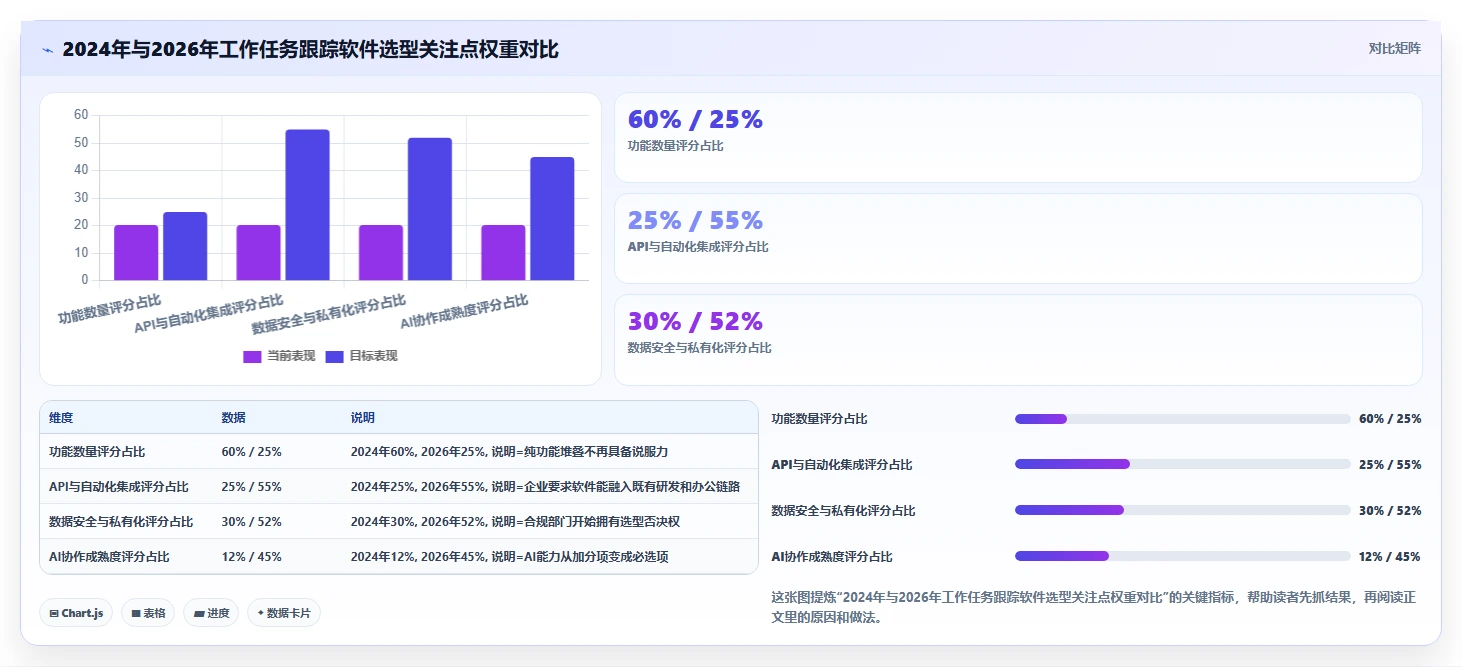Click the 功能数量评分占比 x-axis label on the chart
This screenshot has height=667, width=1462.
click(110, 308)
